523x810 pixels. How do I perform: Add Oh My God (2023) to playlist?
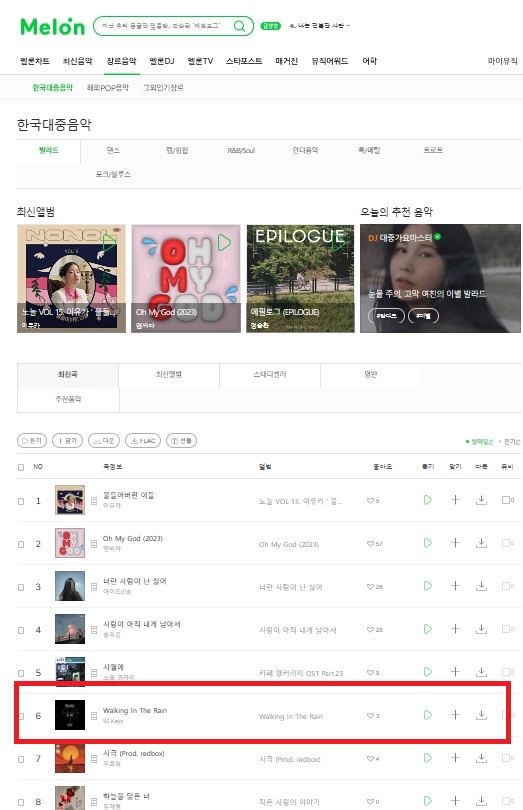(455, 542)
